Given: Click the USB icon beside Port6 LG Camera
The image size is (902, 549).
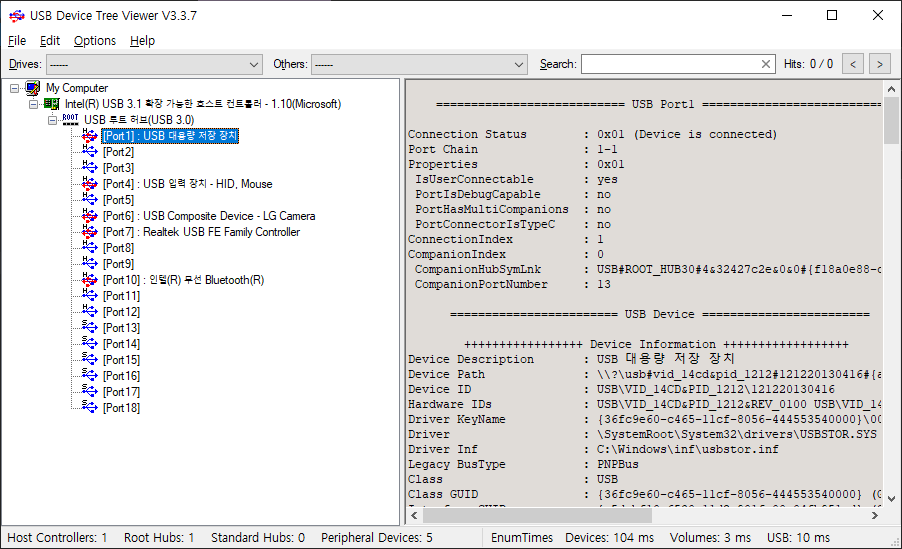Looking at the screenshot, I should (x=89, y=216).
